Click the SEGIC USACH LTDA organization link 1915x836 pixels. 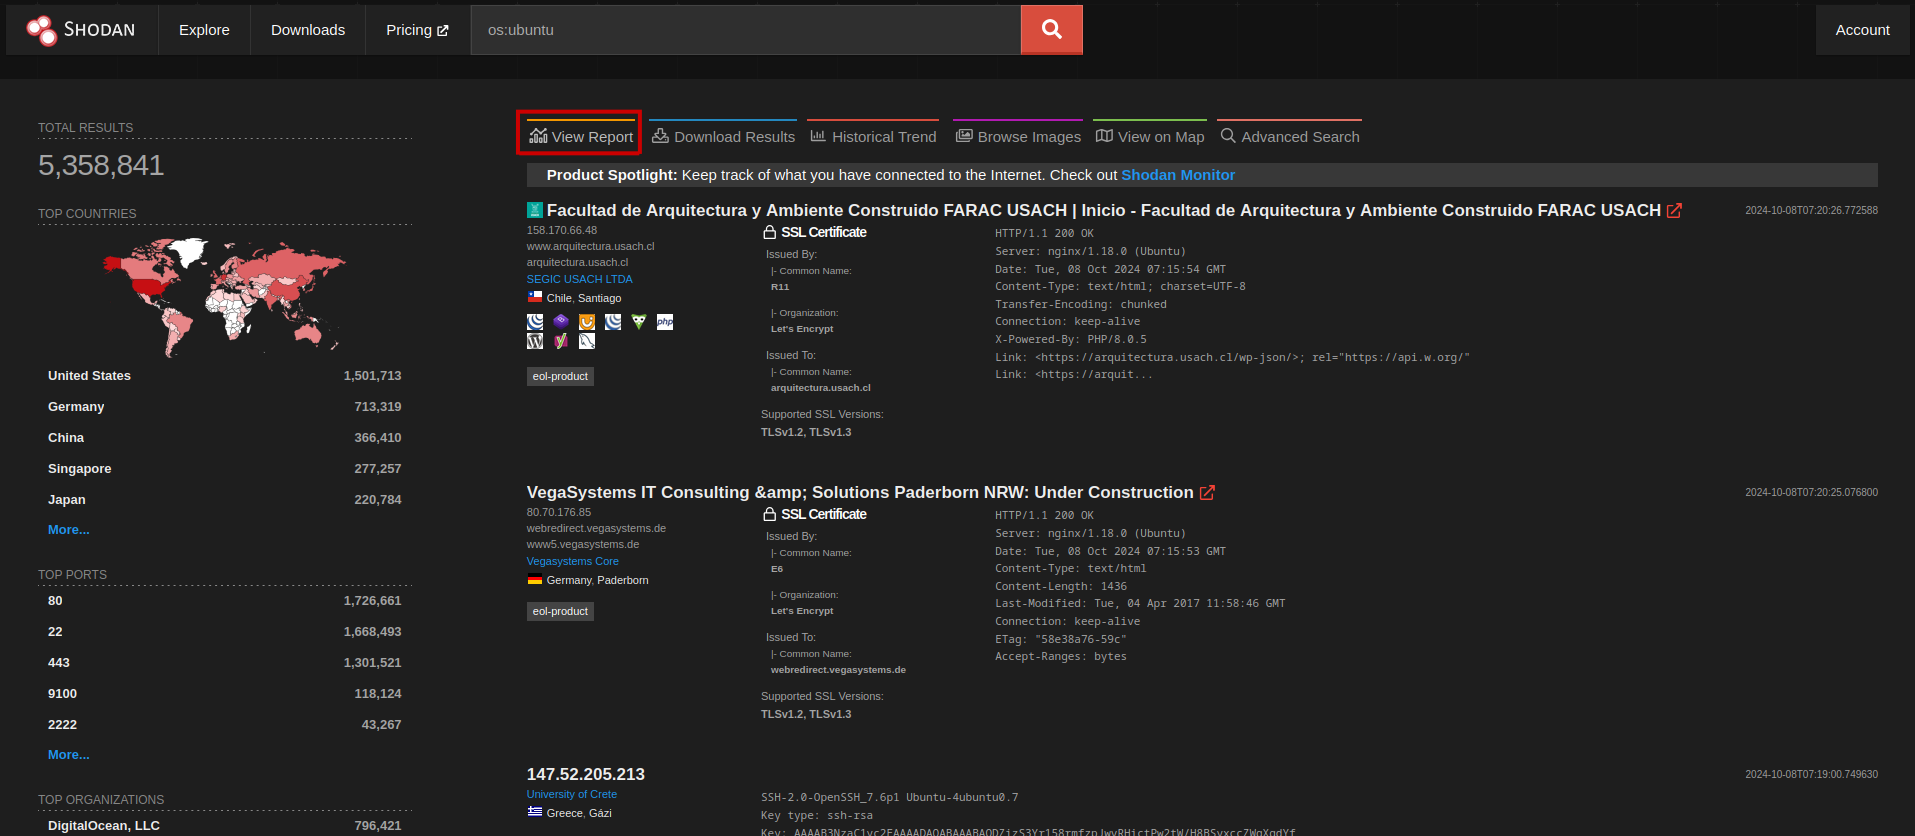(x=579, y=279)
